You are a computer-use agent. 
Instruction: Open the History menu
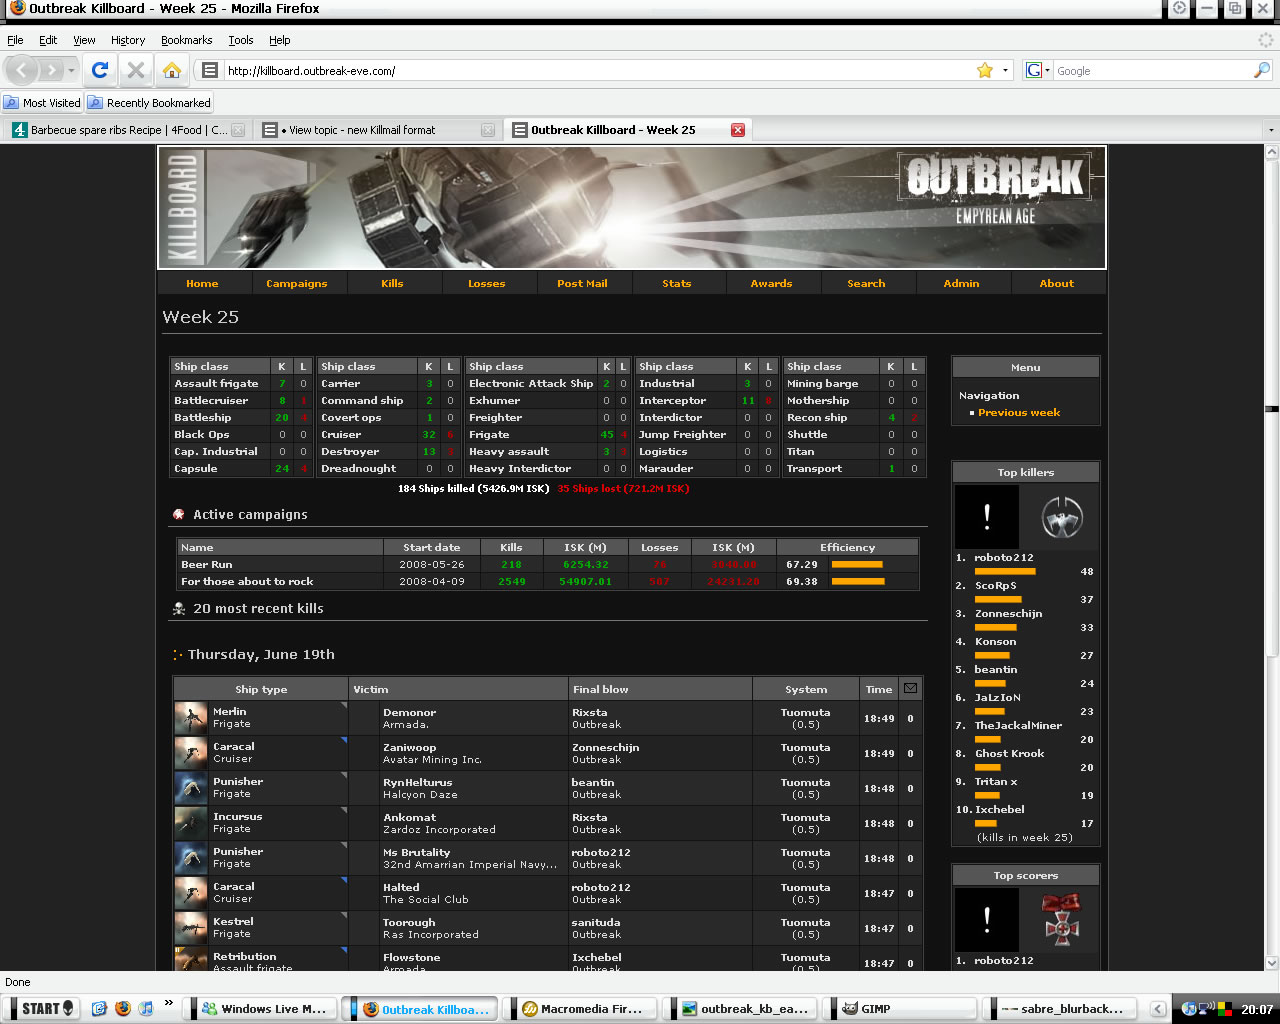pyautogui.click(x=128, y=40)
